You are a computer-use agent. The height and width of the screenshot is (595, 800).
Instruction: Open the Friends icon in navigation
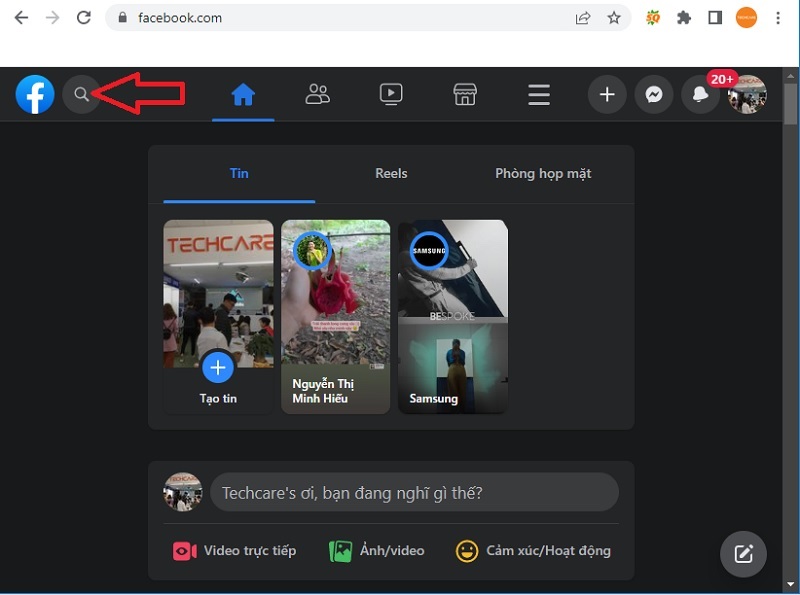pos(318,95)
